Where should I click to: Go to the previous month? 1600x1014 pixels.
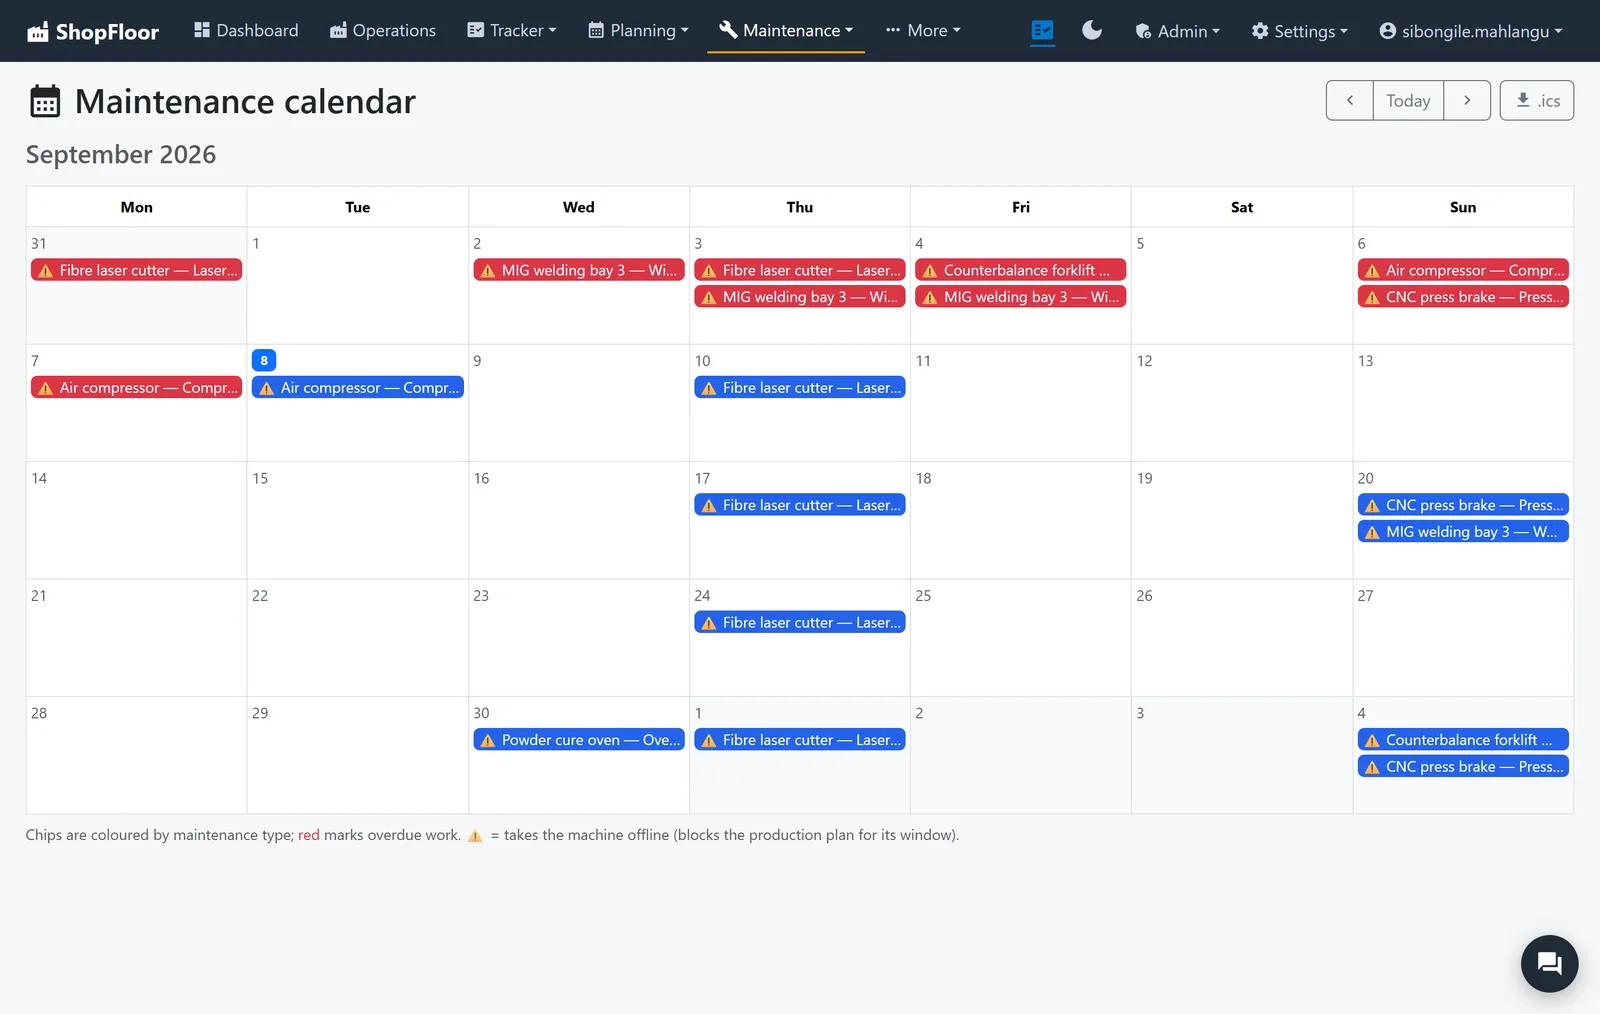click(x=1350, y=101)
